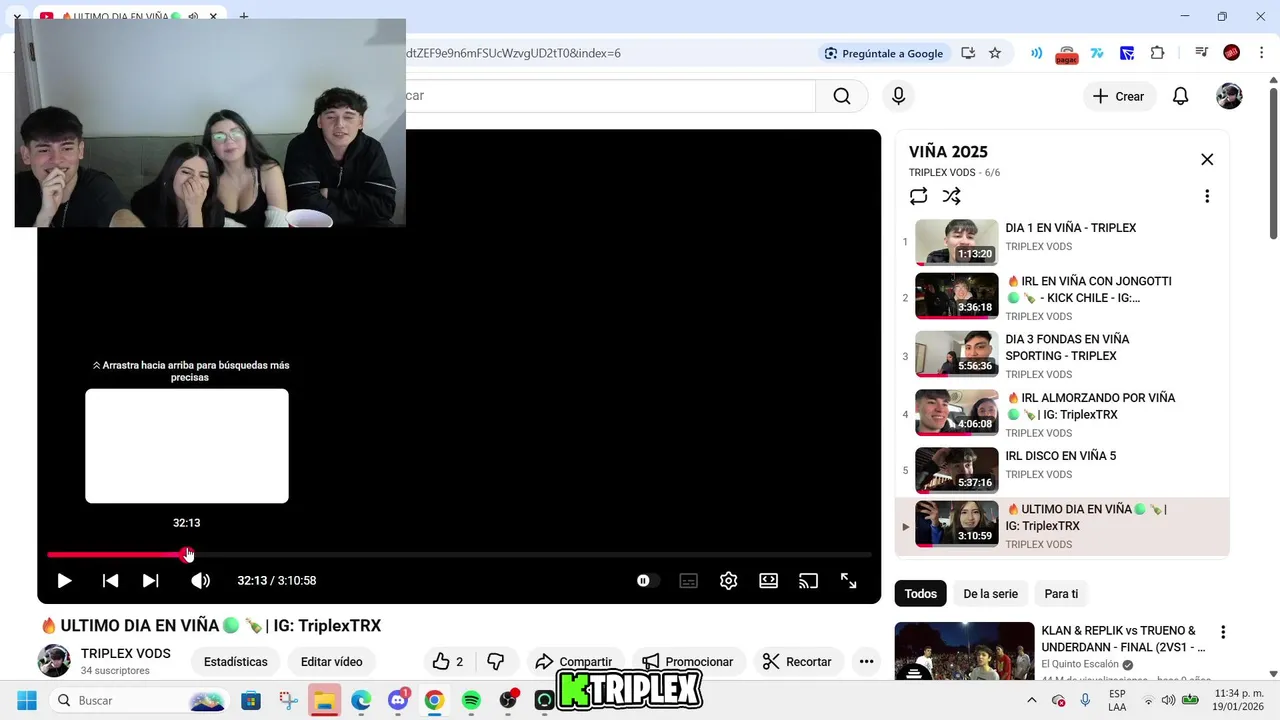Open media controls icon in Chrome toolbar
This screenshot has height=720, width=1280.
click(1201, 53)
